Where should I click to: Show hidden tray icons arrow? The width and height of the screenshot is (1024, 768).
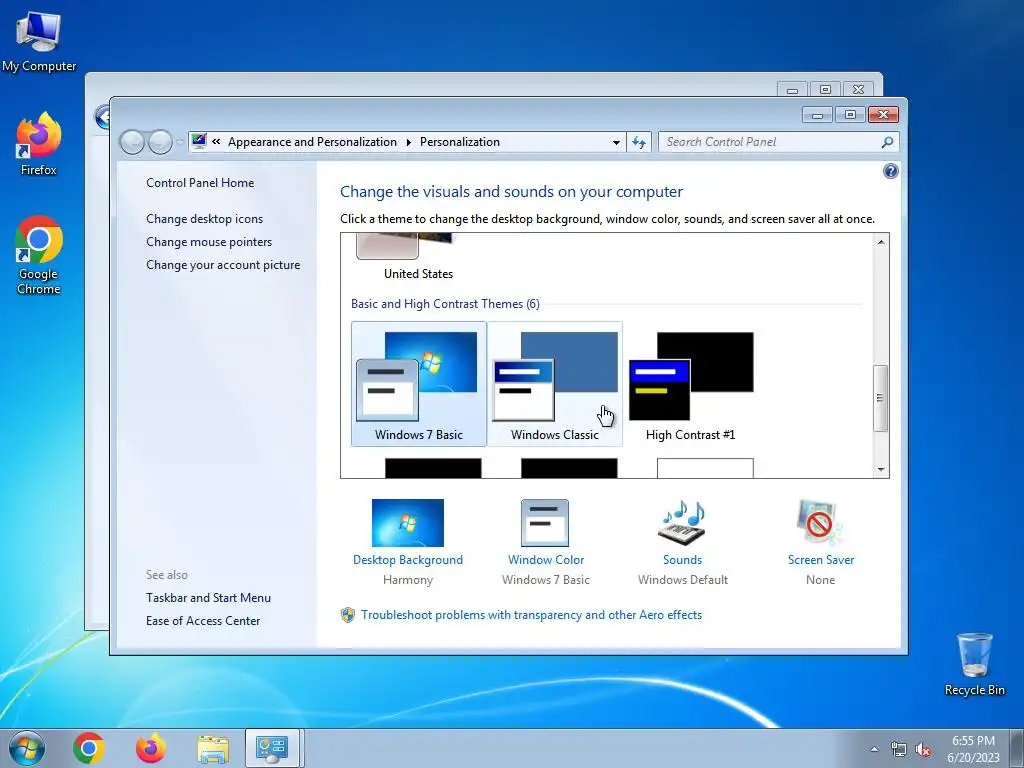(874, 749)
